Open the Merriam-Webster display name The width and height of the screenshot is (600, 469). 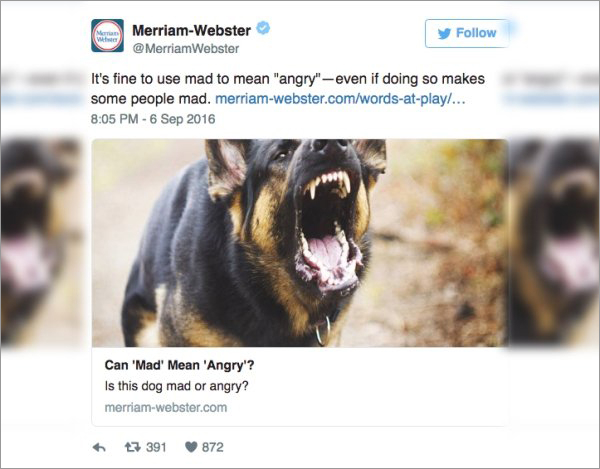(x=191, y=30)
